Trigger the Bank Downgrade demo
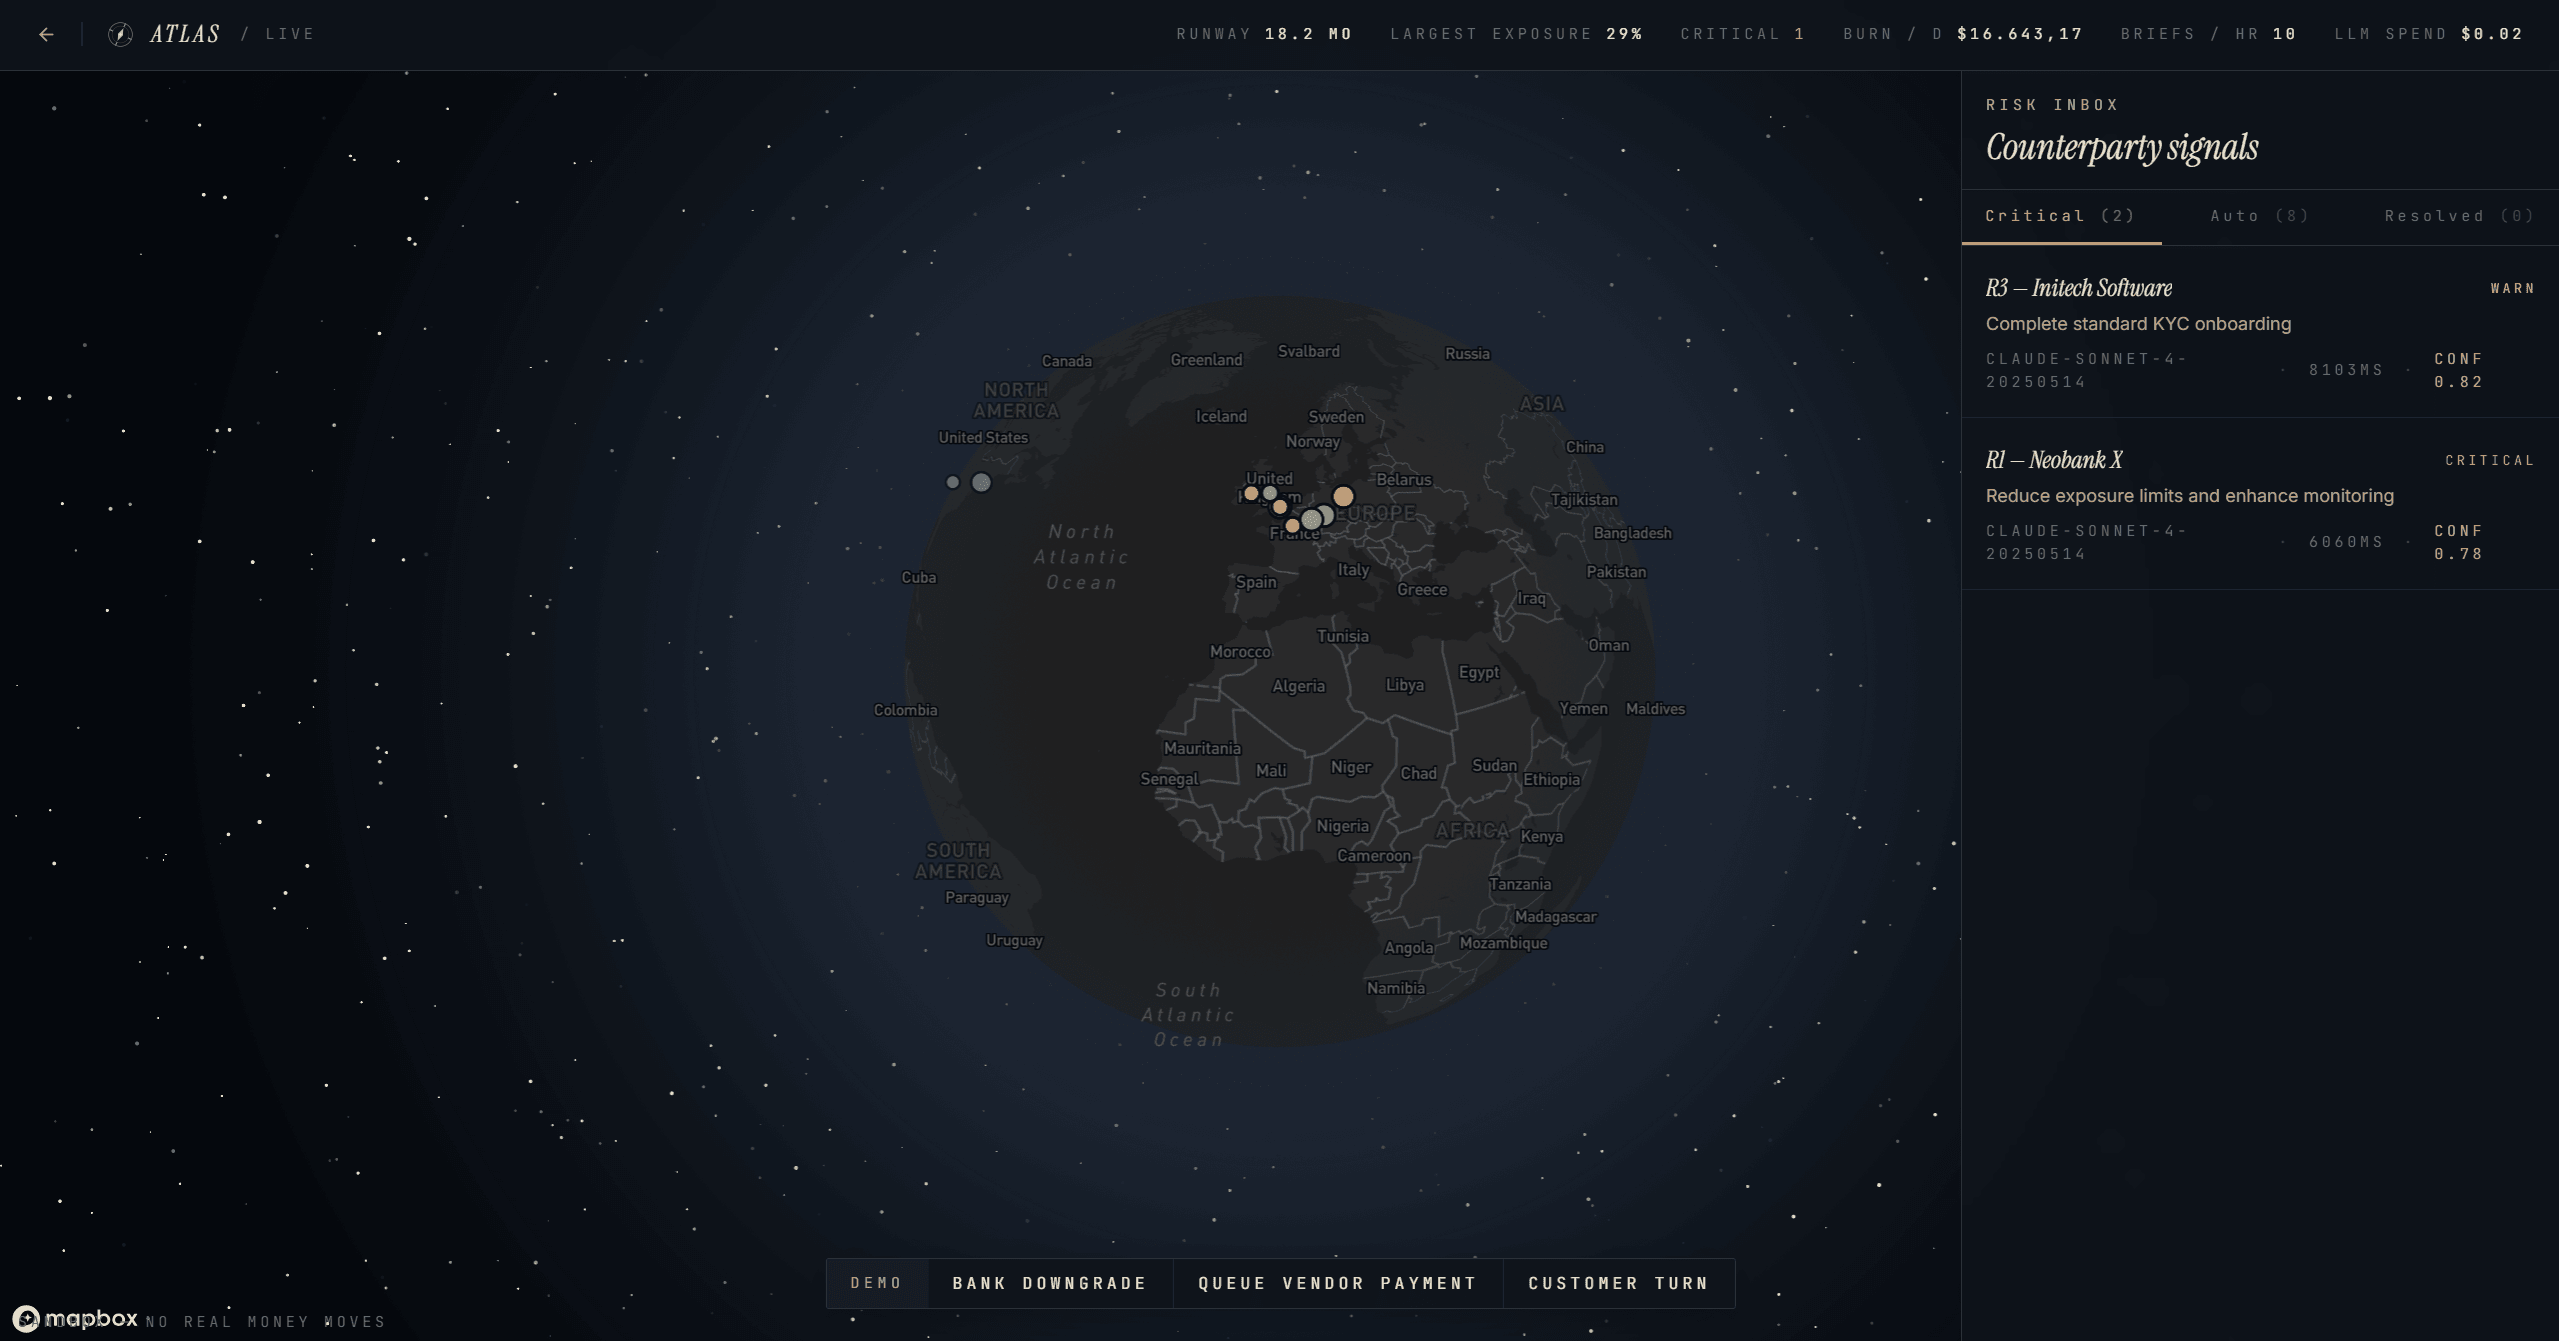The width and height of the screenshot is (2559, 1341). point(1050,1283)
